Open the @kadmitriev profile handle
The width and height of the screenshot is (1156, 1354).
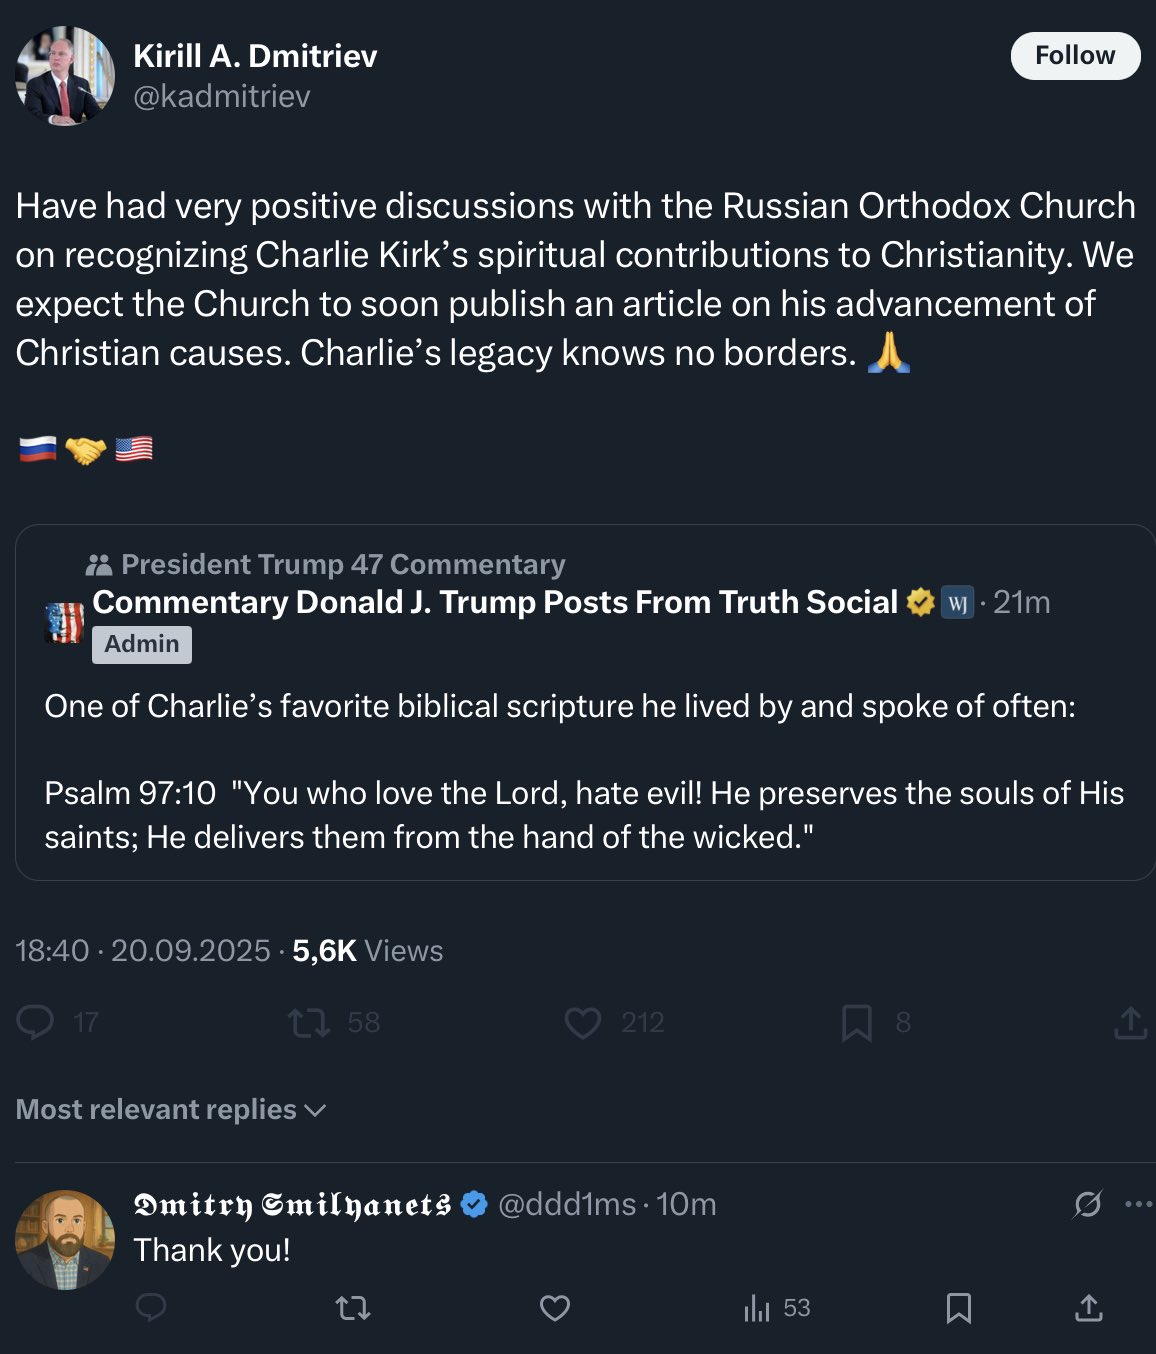[x=222, y=96]
